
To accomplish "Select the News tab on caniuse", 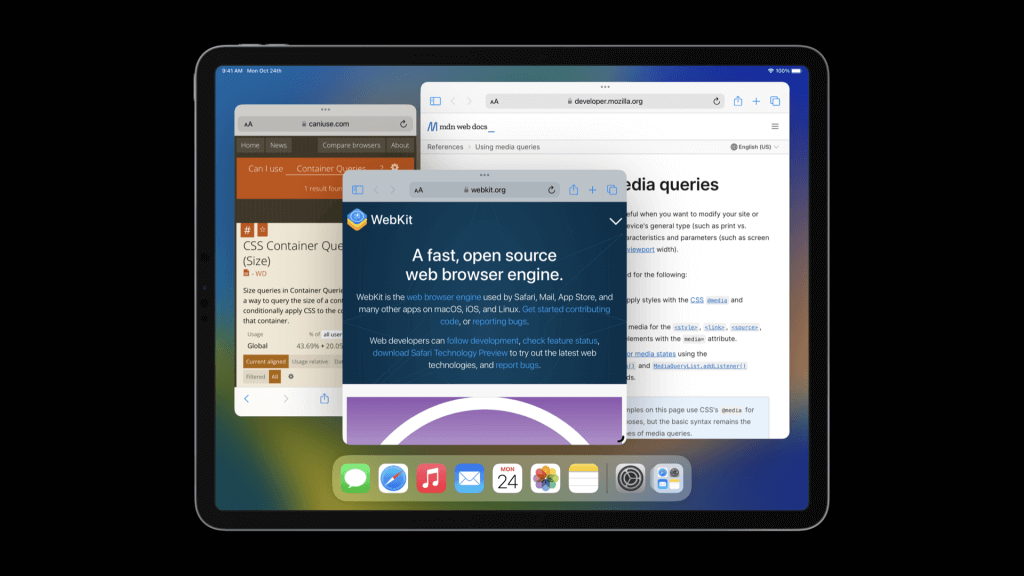I will click(278, 145).
